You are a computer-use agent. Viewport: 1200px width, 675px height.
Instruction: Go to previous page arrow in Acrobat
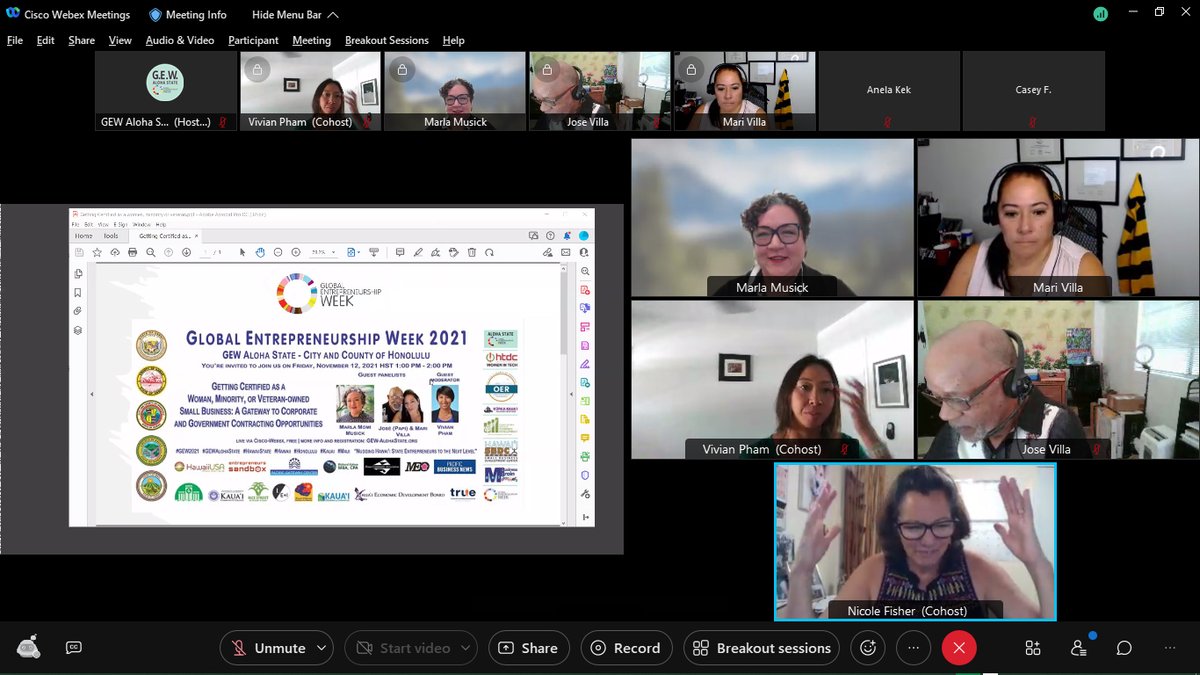(168, 252)
